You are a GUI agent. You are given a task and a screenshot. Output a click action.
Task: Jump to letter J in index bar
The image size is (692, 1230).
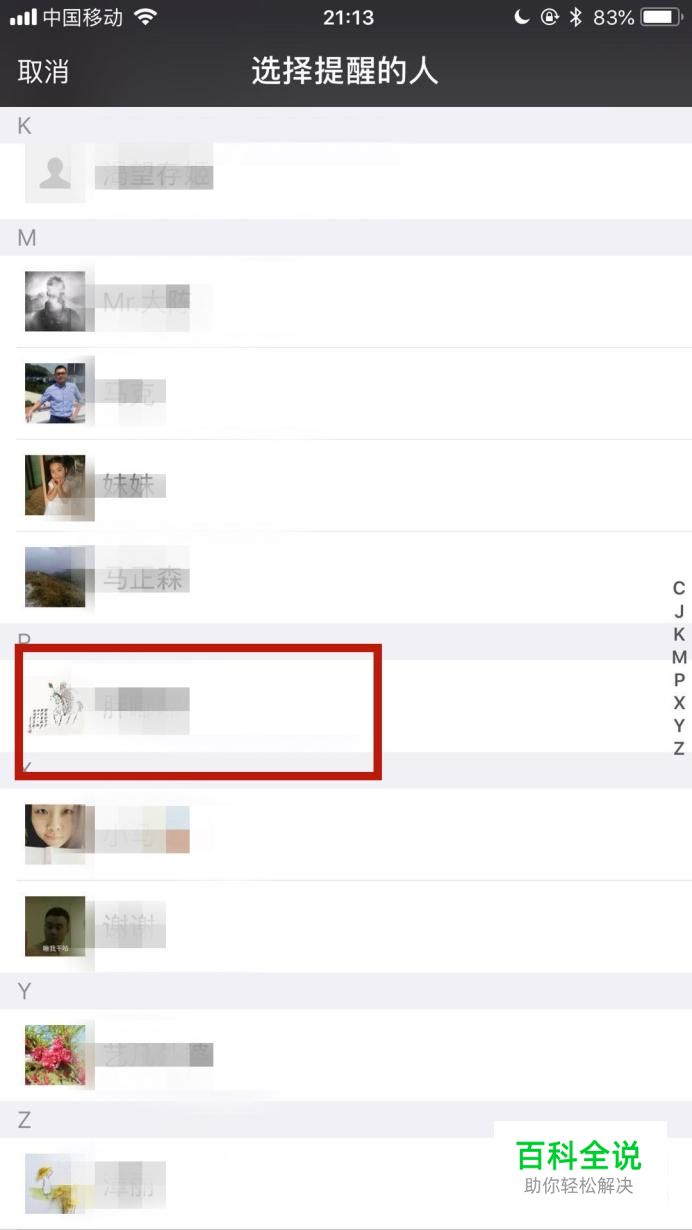click(x=679, y=611)
